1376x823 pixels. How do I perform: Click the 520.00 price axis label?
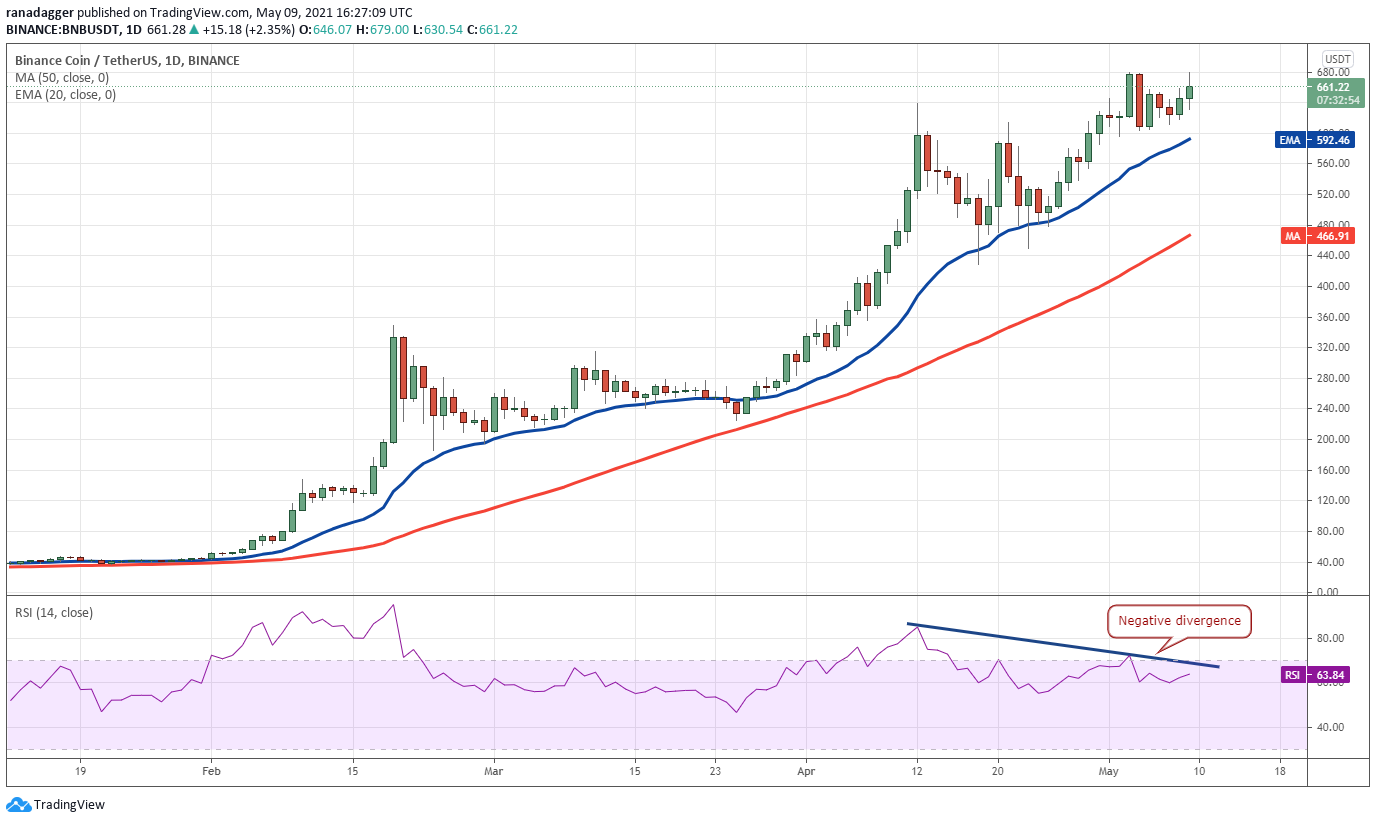[1333, 194]
